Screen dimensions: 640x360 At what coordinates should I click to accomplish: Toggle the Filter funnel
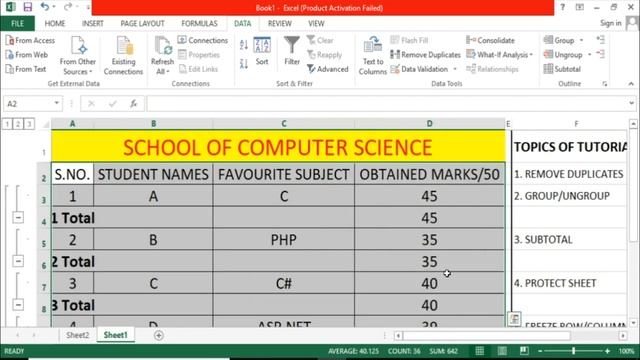pyautogui.click(x=292, y=51)
